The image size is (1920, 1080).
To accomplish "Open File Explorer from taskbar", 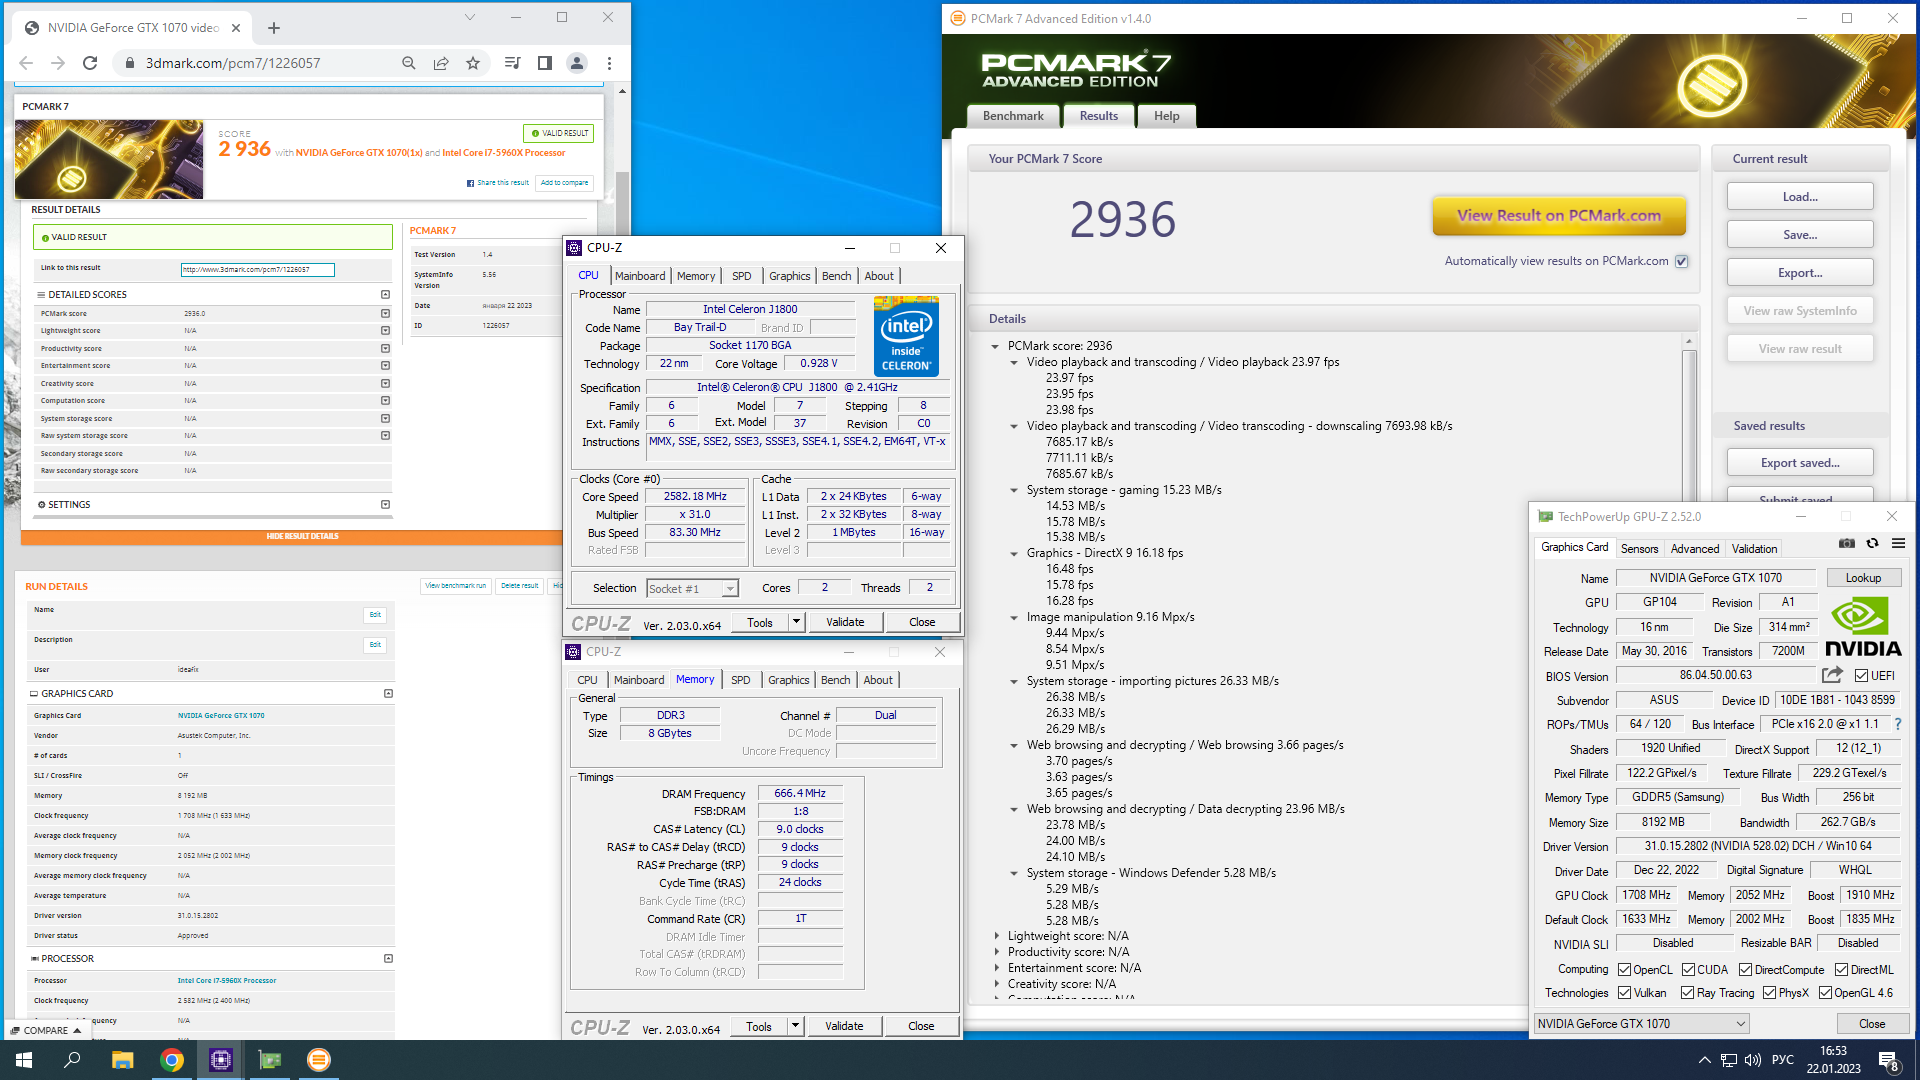I will coord(122,1060).
